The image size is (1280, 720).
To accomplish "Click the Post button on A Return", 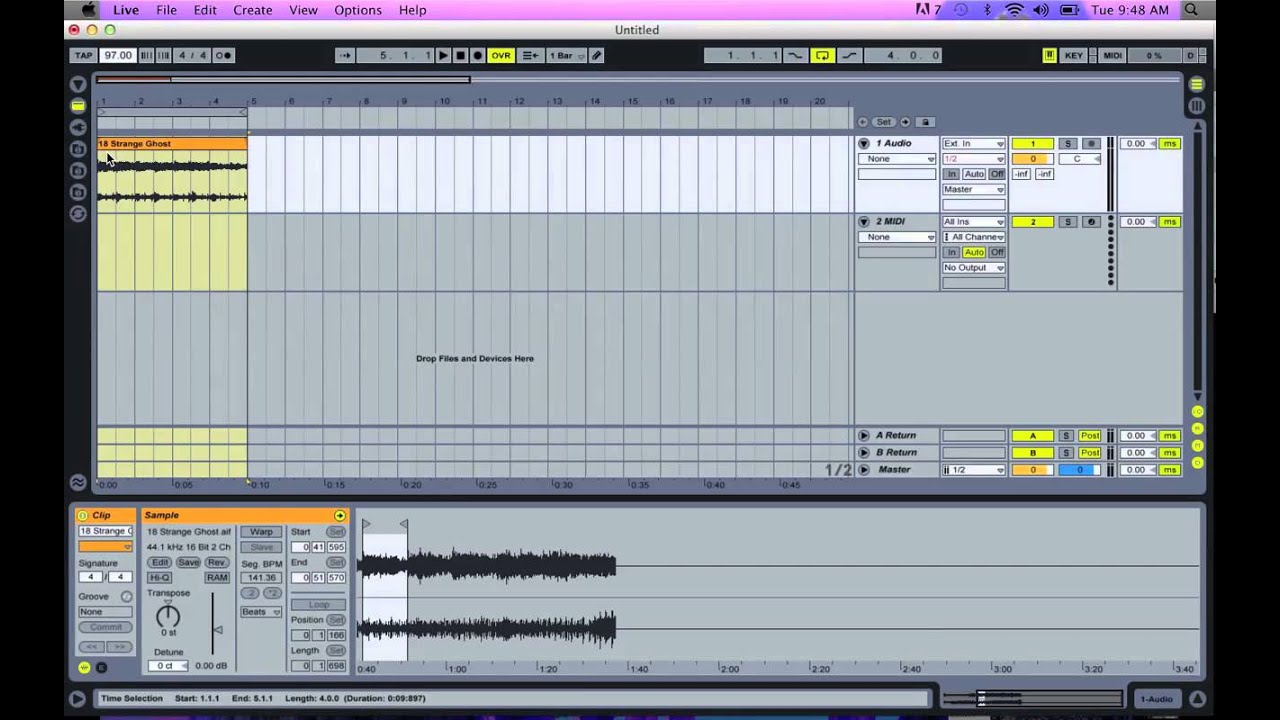I will pyautogui.click(x=1090, y=435).
